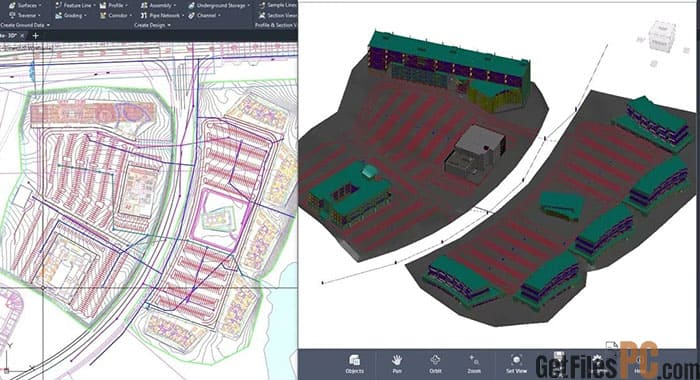Open the Pipe Network dropdown arrow
The width and height of the screenshot is (700, 380).
(x=182, y=15)
